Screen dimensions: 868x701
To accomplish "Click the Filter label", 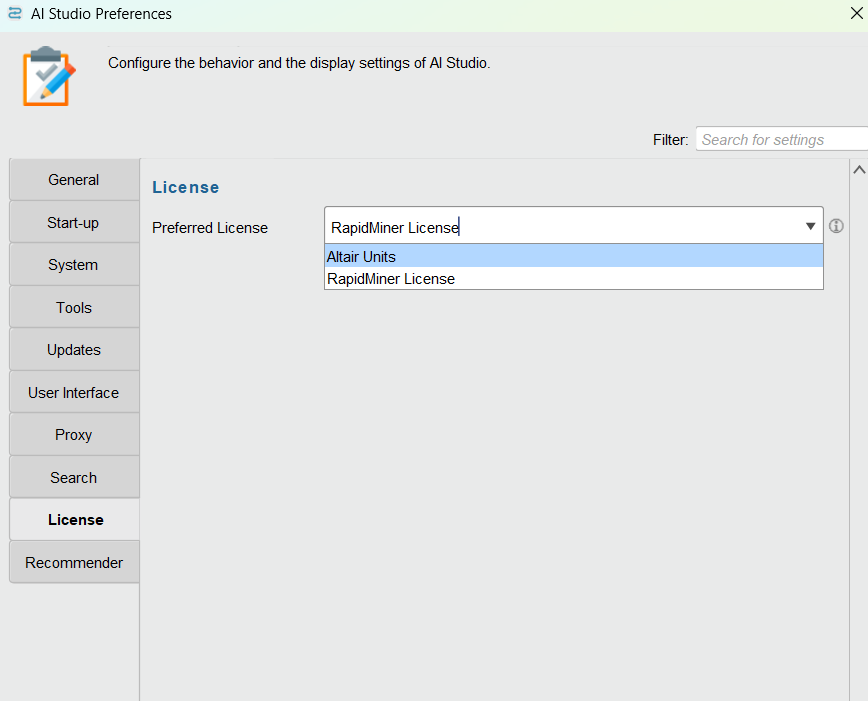I will pos(670,140).
